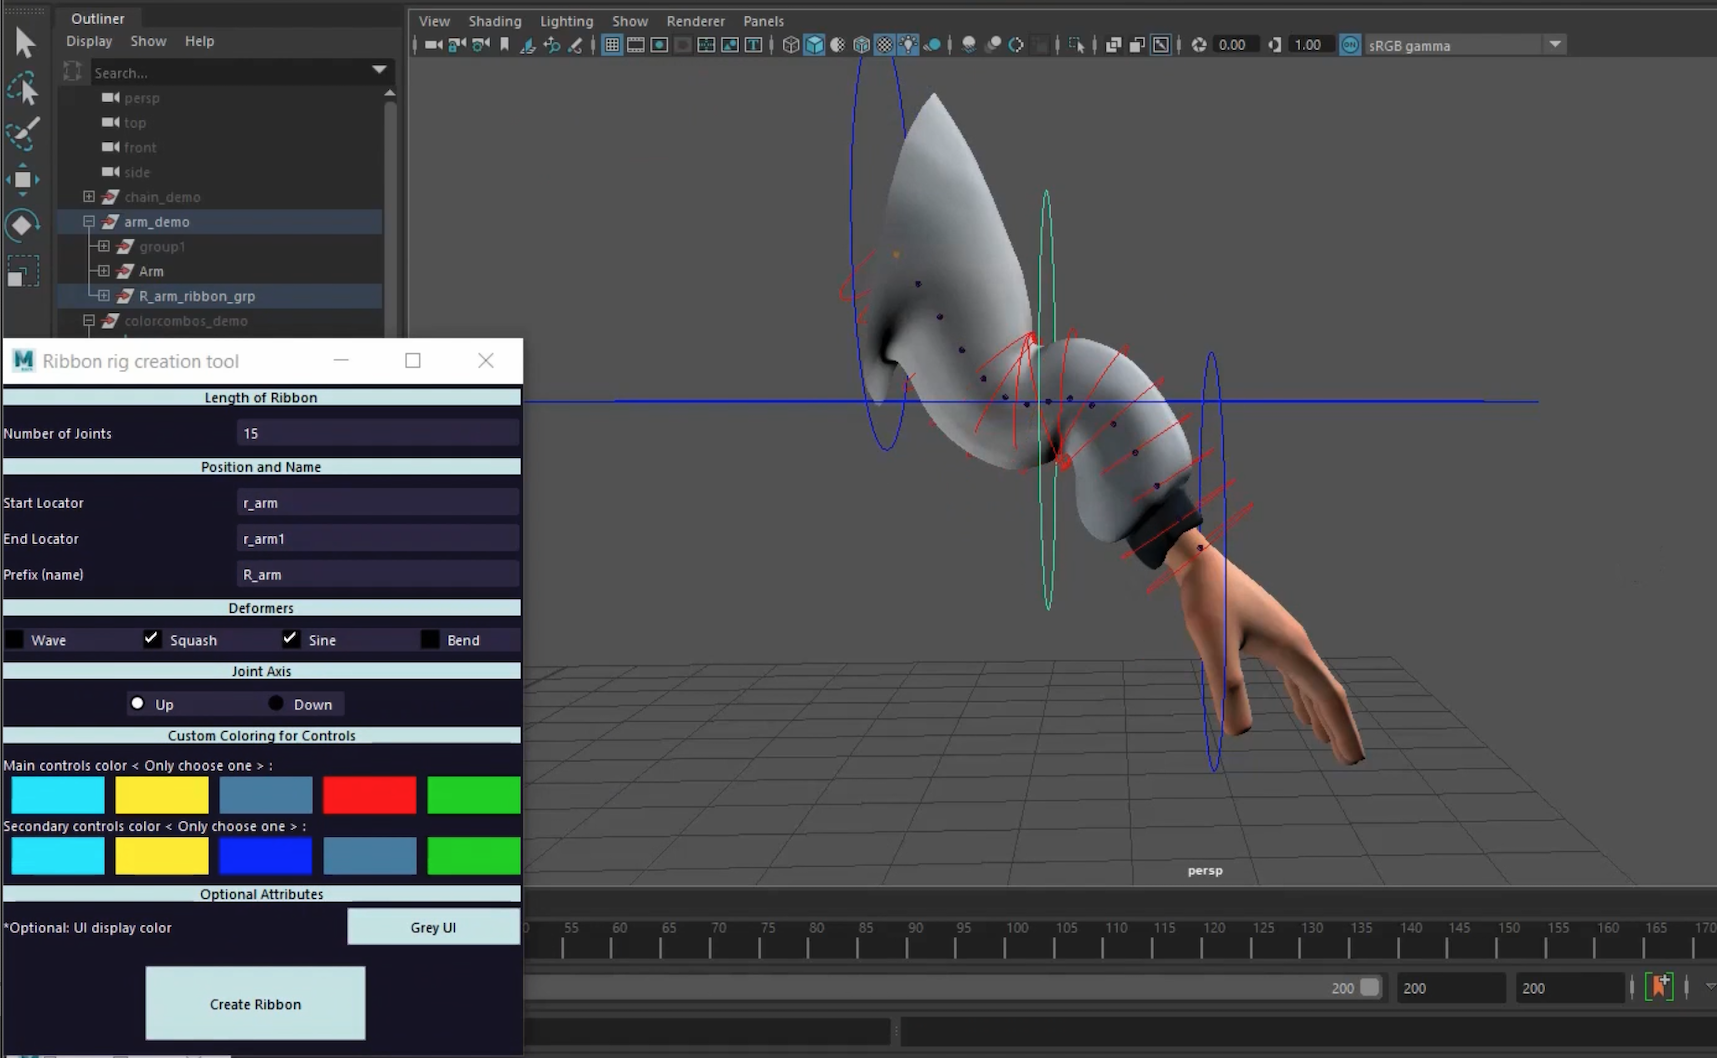Pick yellow secondary controls color
1717x1058 pixels.
[x=161, y=856]
